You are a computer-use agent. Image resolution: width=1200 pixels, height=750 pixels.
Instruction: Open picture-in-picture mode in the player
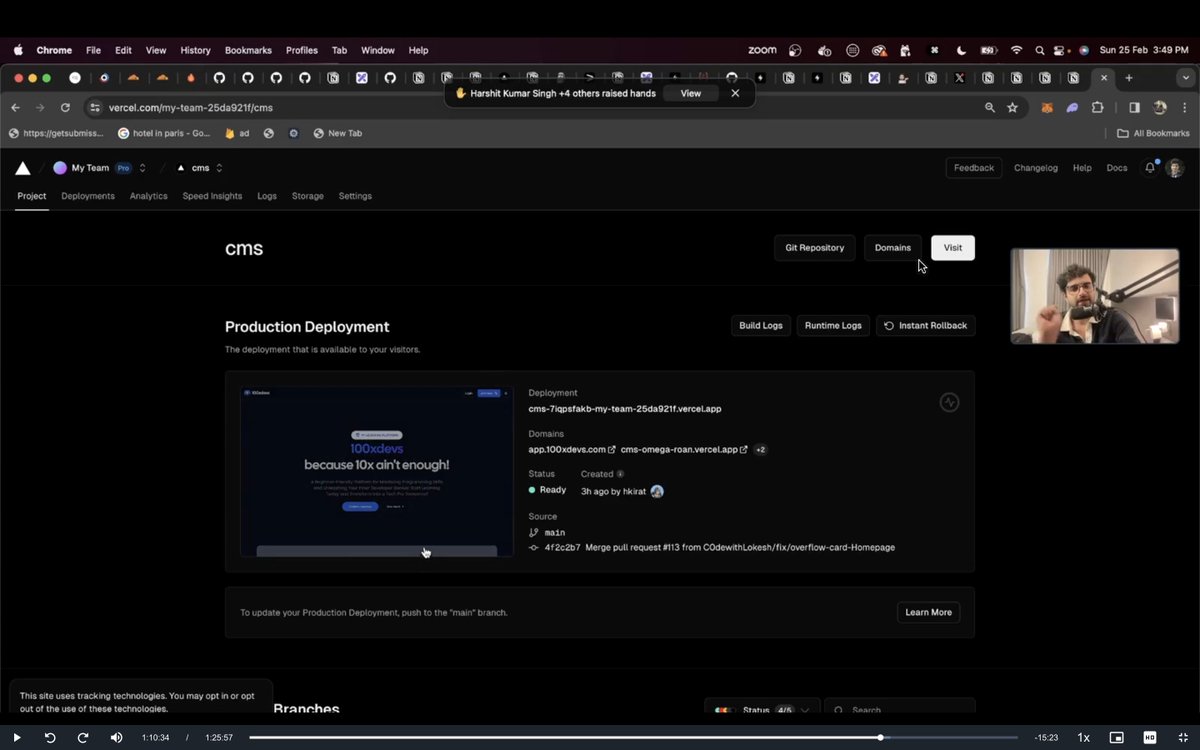tap(1116, 737)
